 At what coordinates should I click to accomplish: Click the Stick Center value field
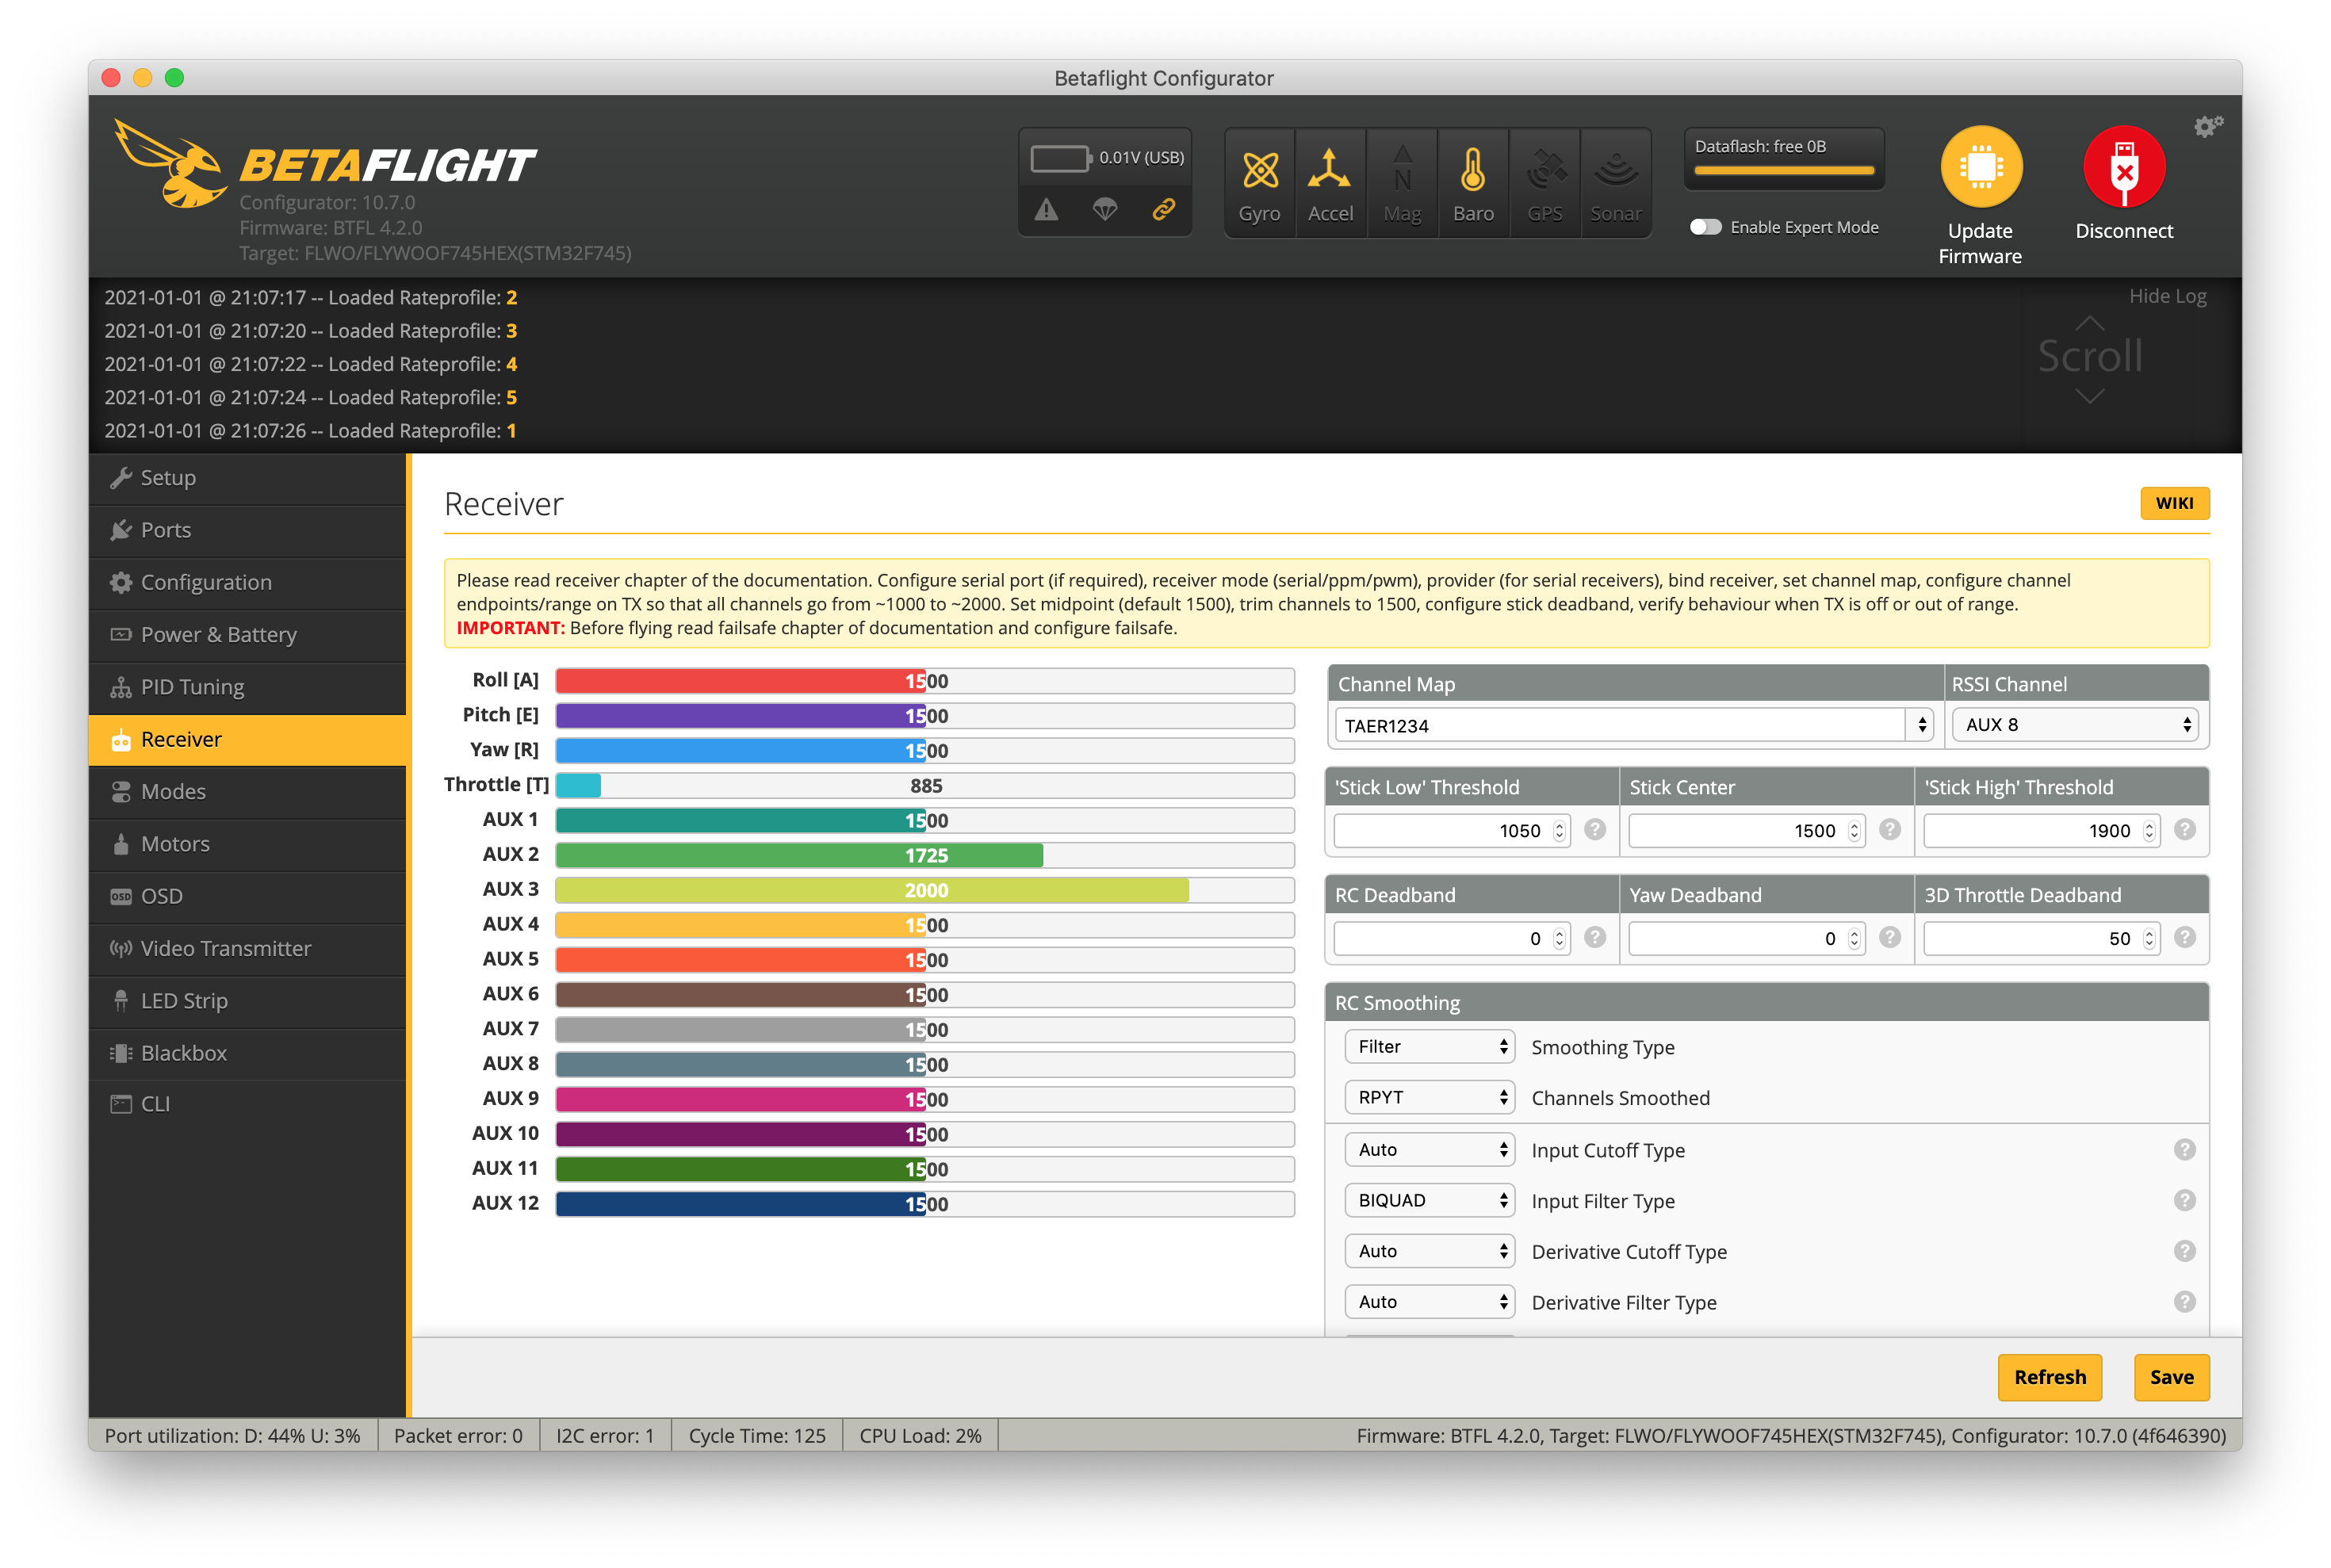[1746, 831]
